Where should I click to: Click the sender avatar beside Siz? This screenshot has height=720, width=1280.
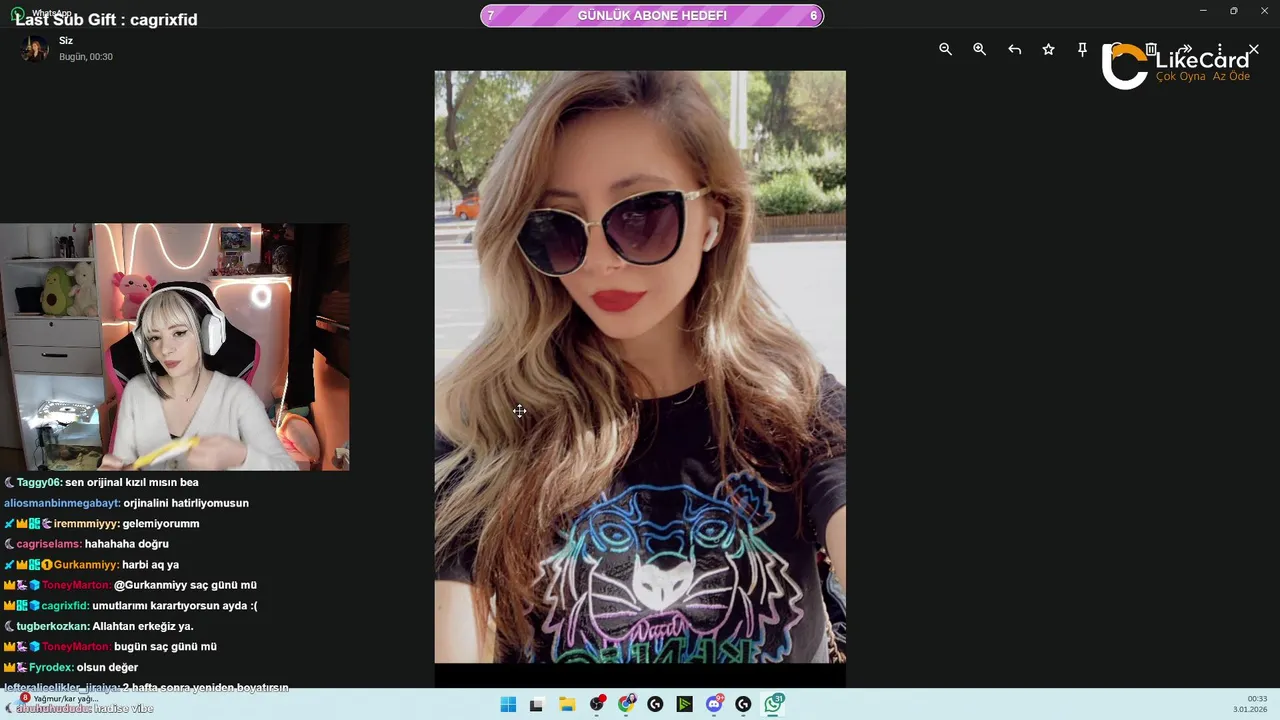point(35,49)
